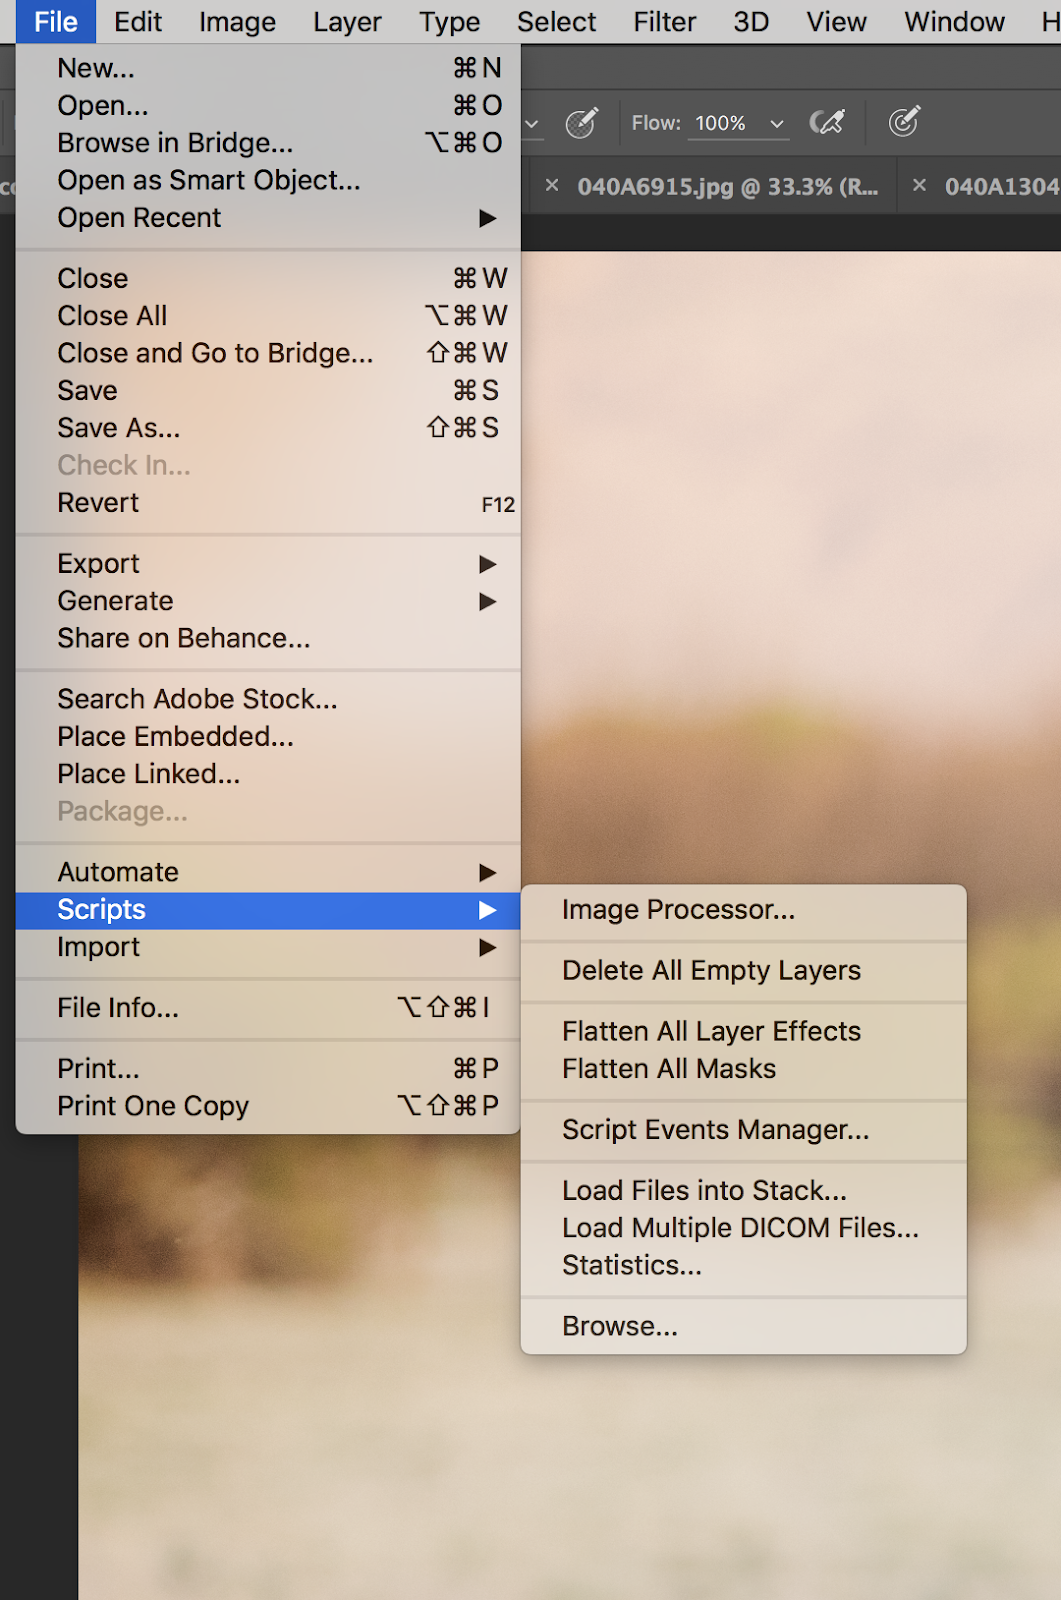Viewport: 1061px width, 1600px height.
Task: Expand the Export submenu
Action: point(268,564)
